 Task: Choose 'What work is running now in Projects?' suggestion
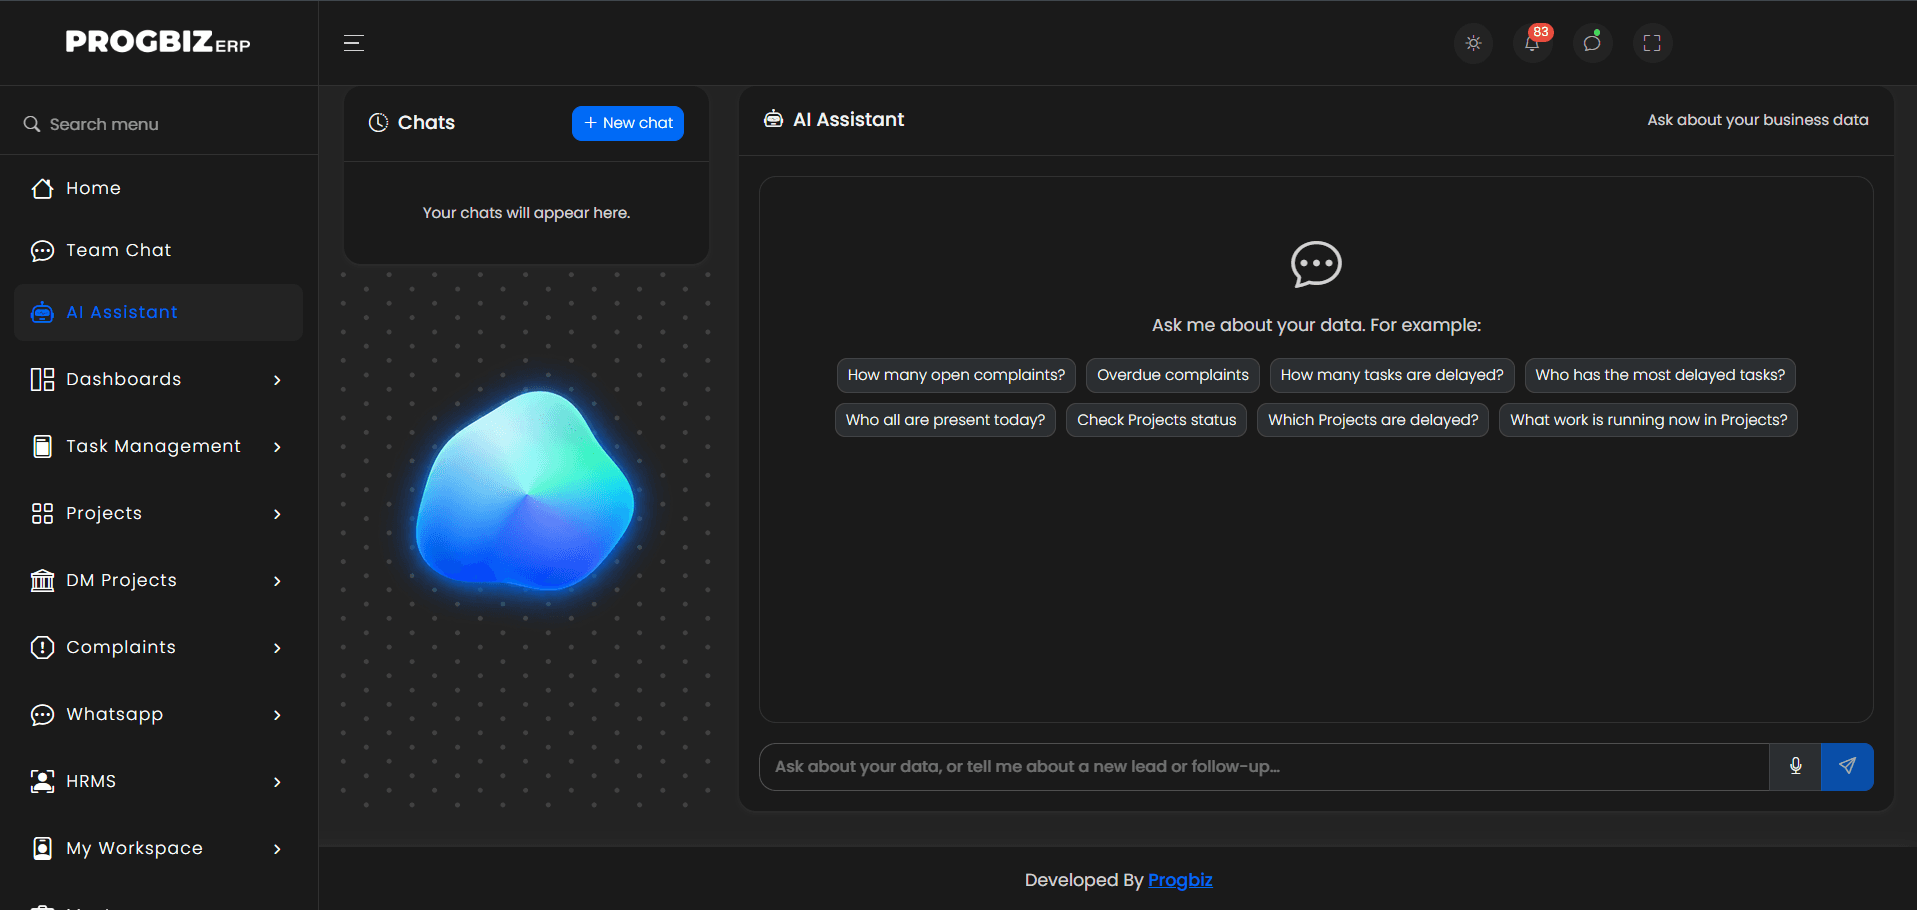point(1648,420)
